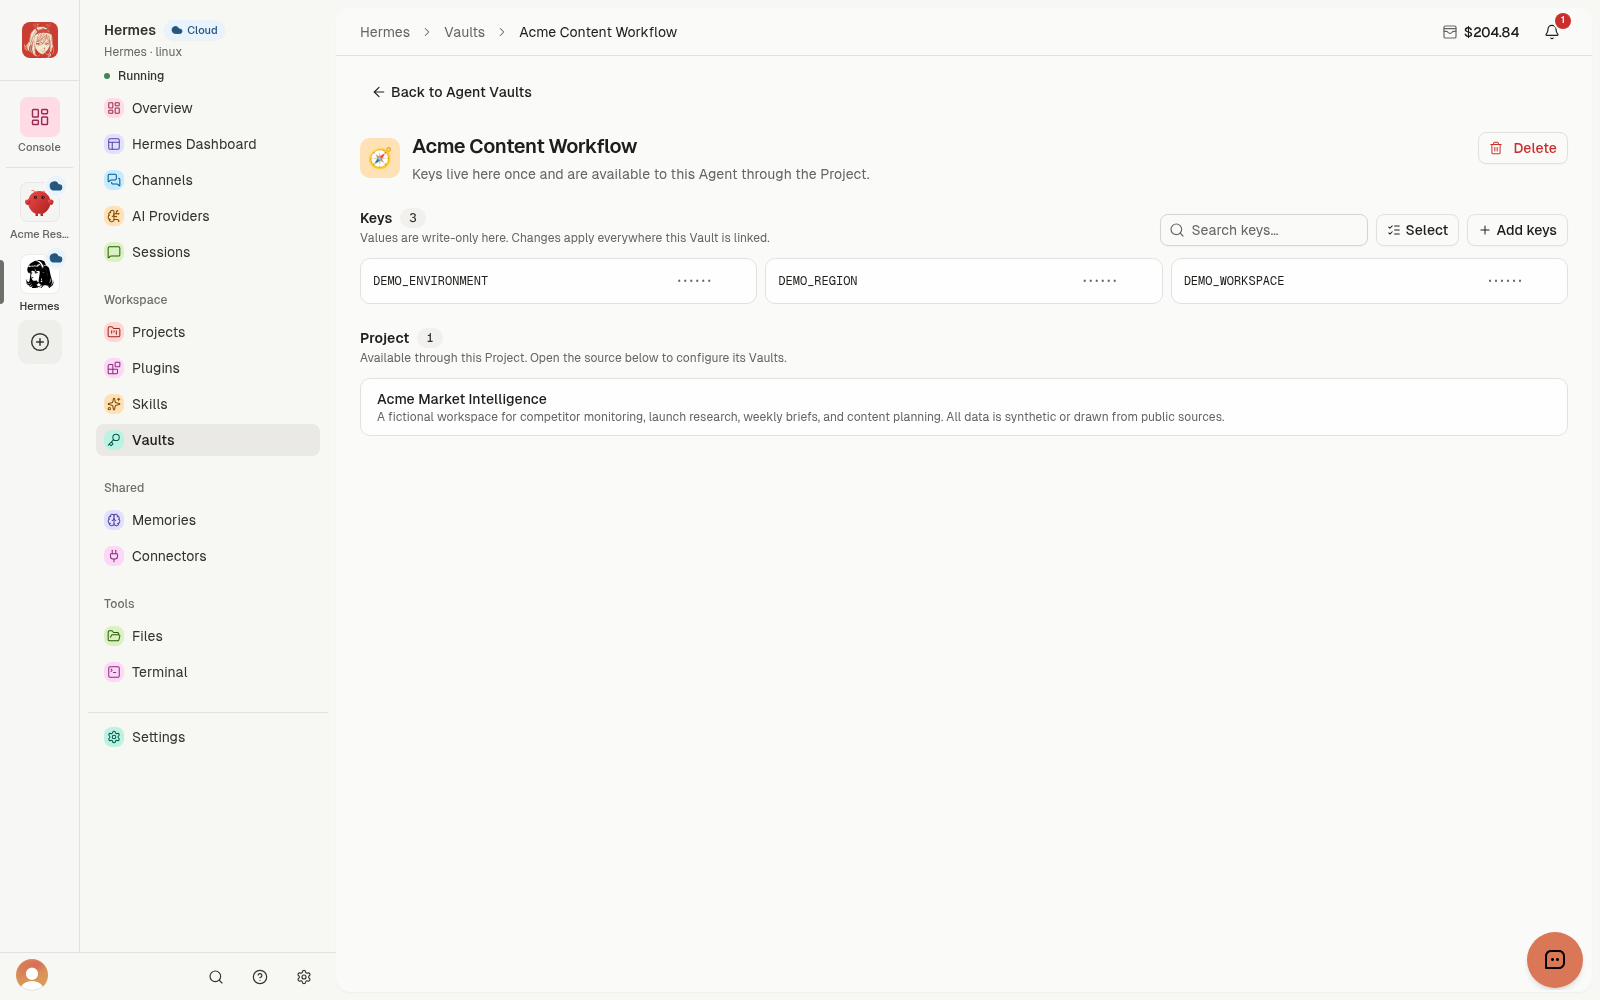This screenshot has width=1600, height=1000.
Task: Open Memories under Shared
Action: [x=208, y=520]
